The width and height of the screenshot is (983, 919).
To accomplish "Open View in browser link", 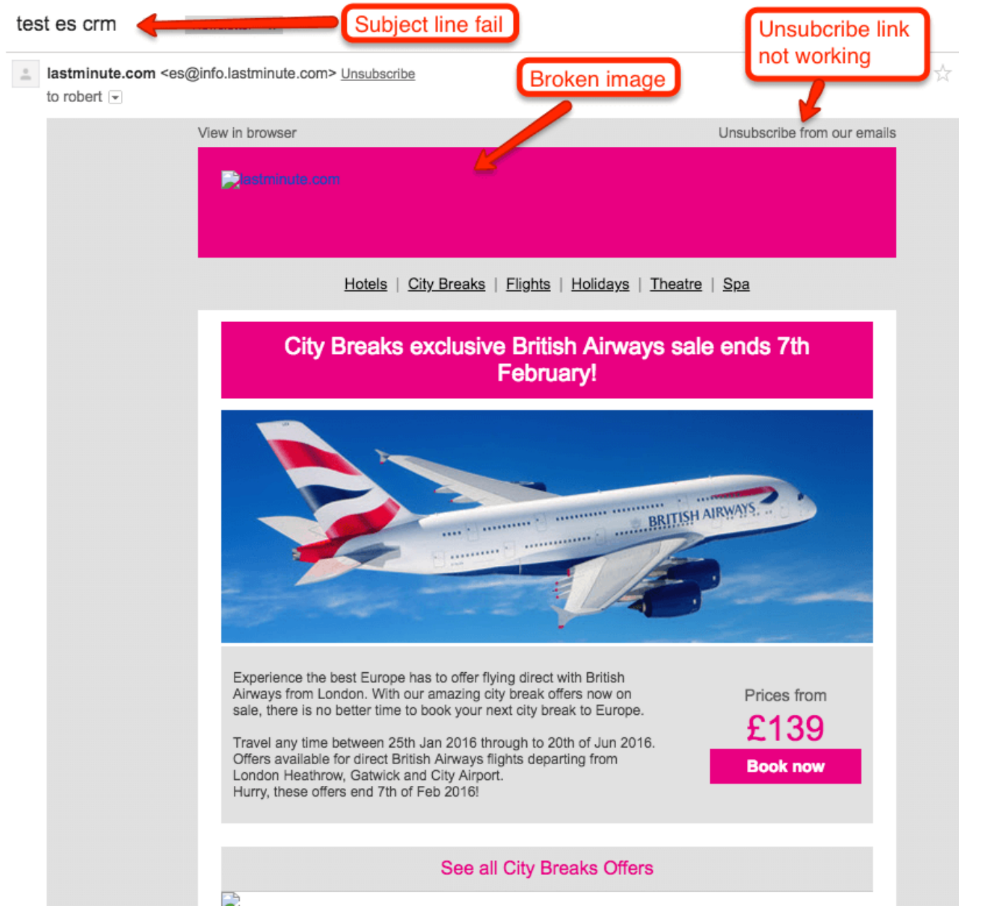I will click(247, 133).
